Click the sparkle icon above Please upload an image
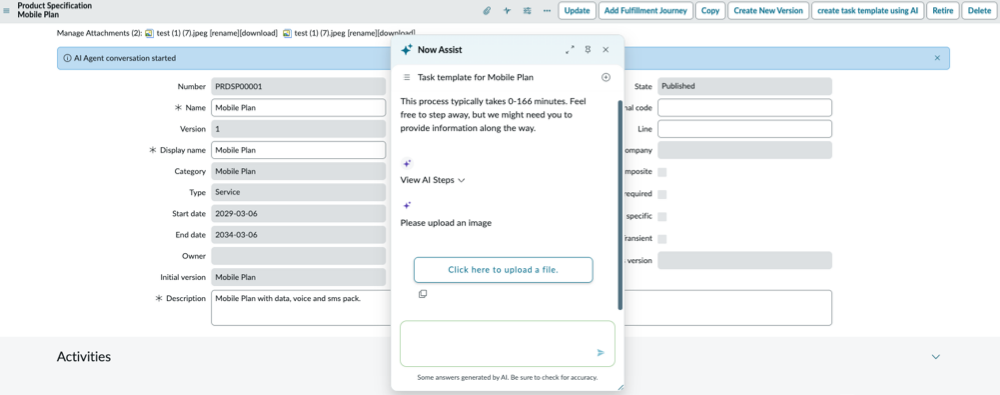 pyautogui.click(x=407, y=205)
